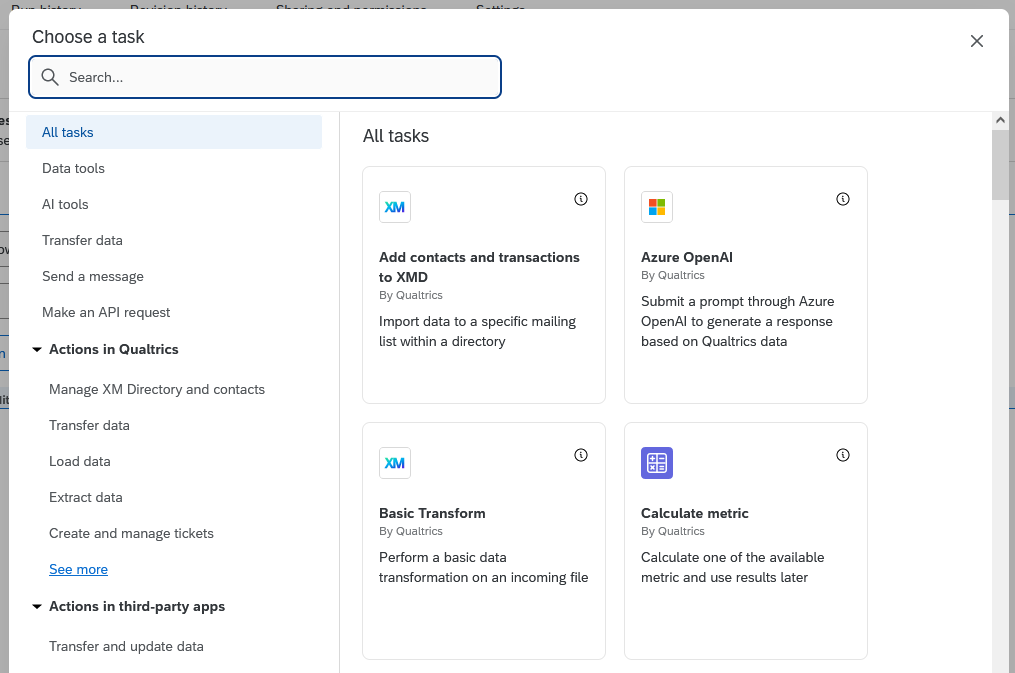Click the XM icon on Add contacts card
This screenshot has width=1015, height=673.
(x=395, y=207)
